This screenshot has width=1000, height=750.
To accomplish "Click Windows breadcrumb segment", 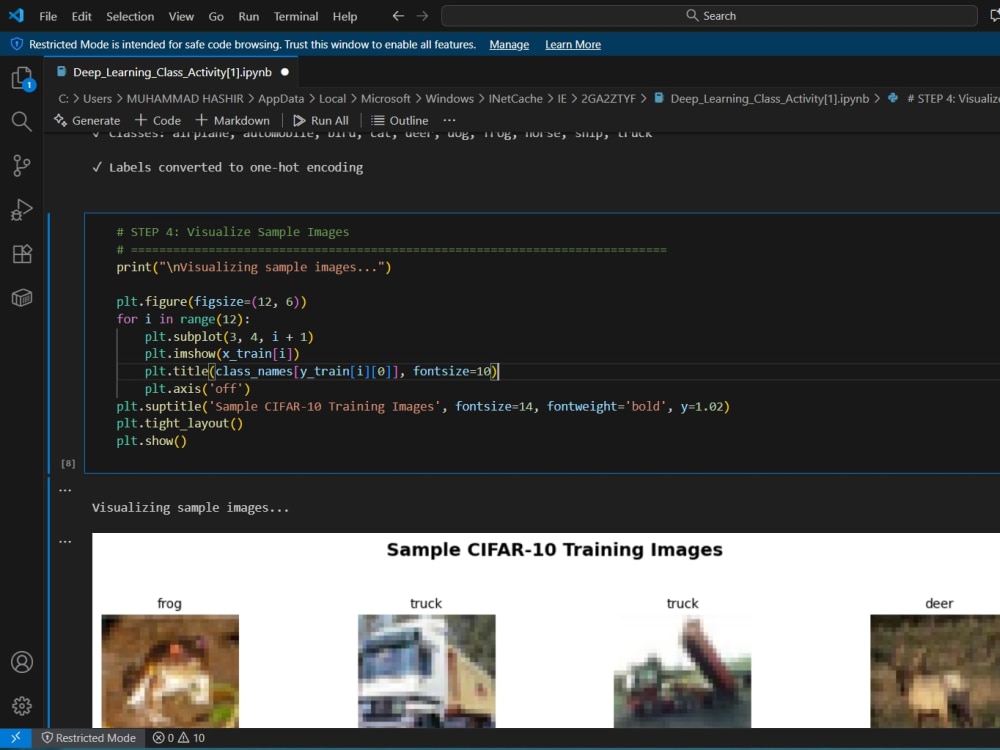I will click(450, 99).
